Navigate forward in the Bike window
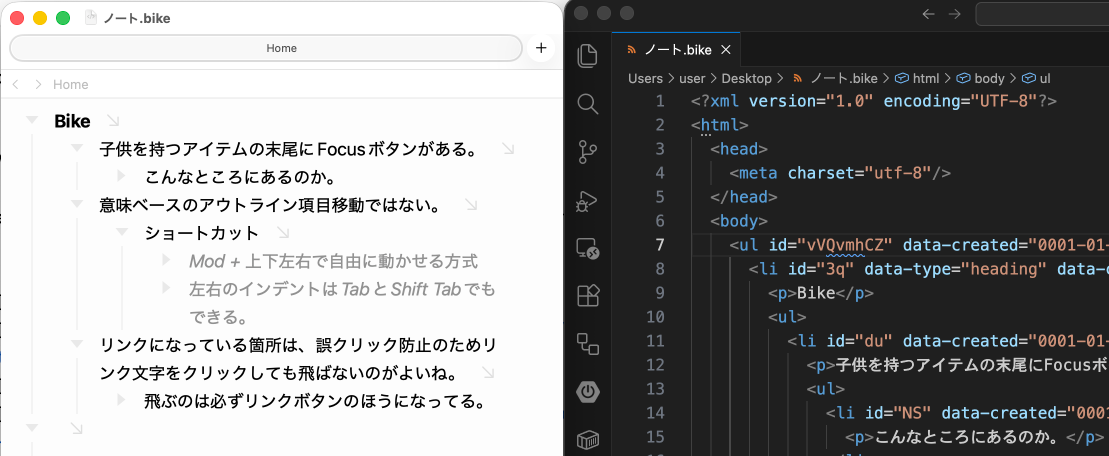 [38, 85]
